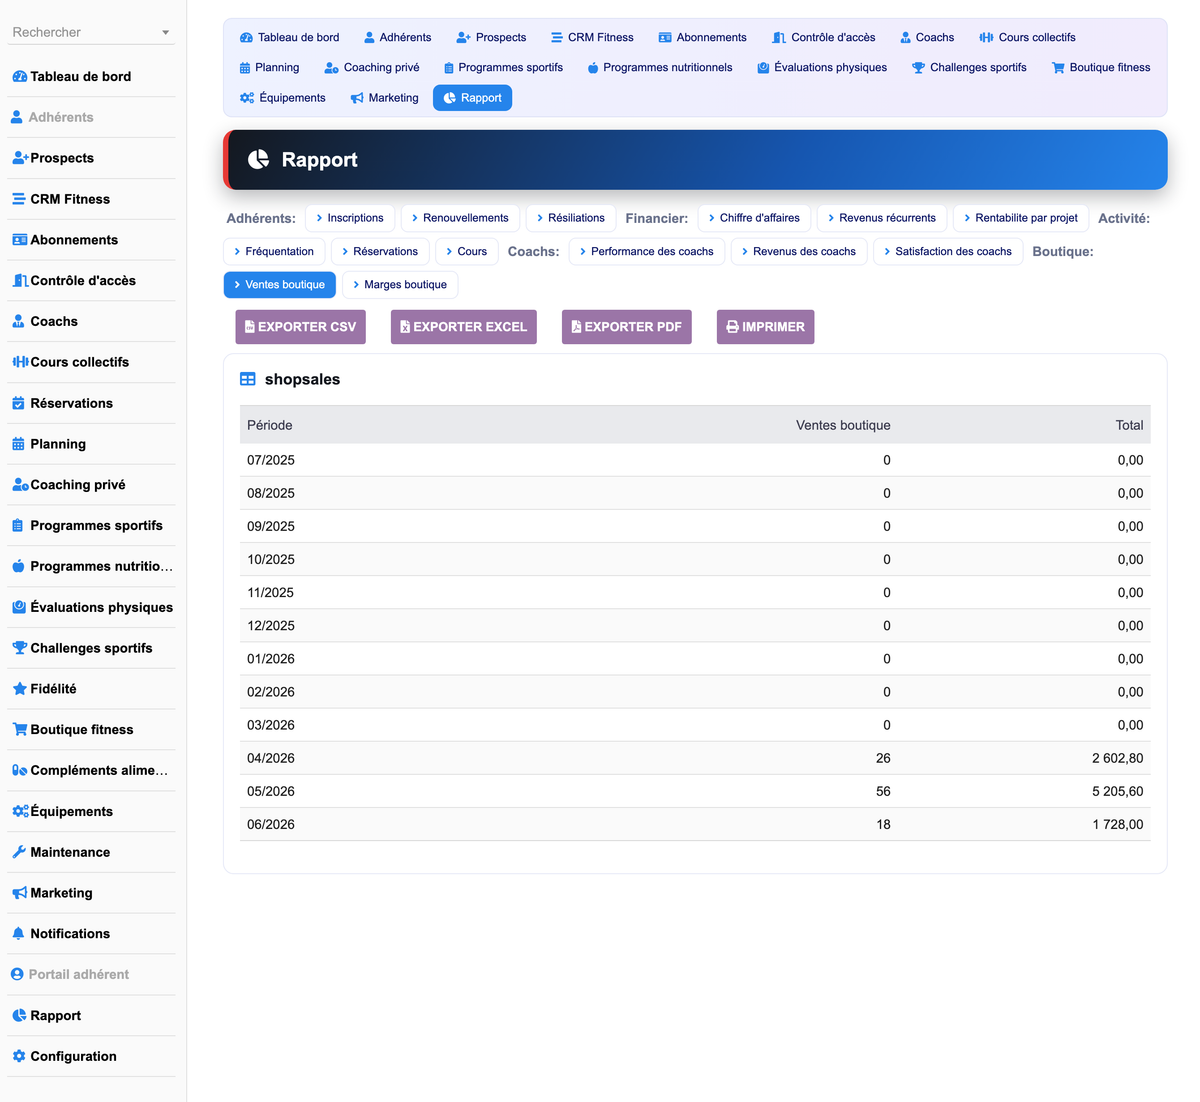Open the Inscriptions report chevron link

click(350, 218)
